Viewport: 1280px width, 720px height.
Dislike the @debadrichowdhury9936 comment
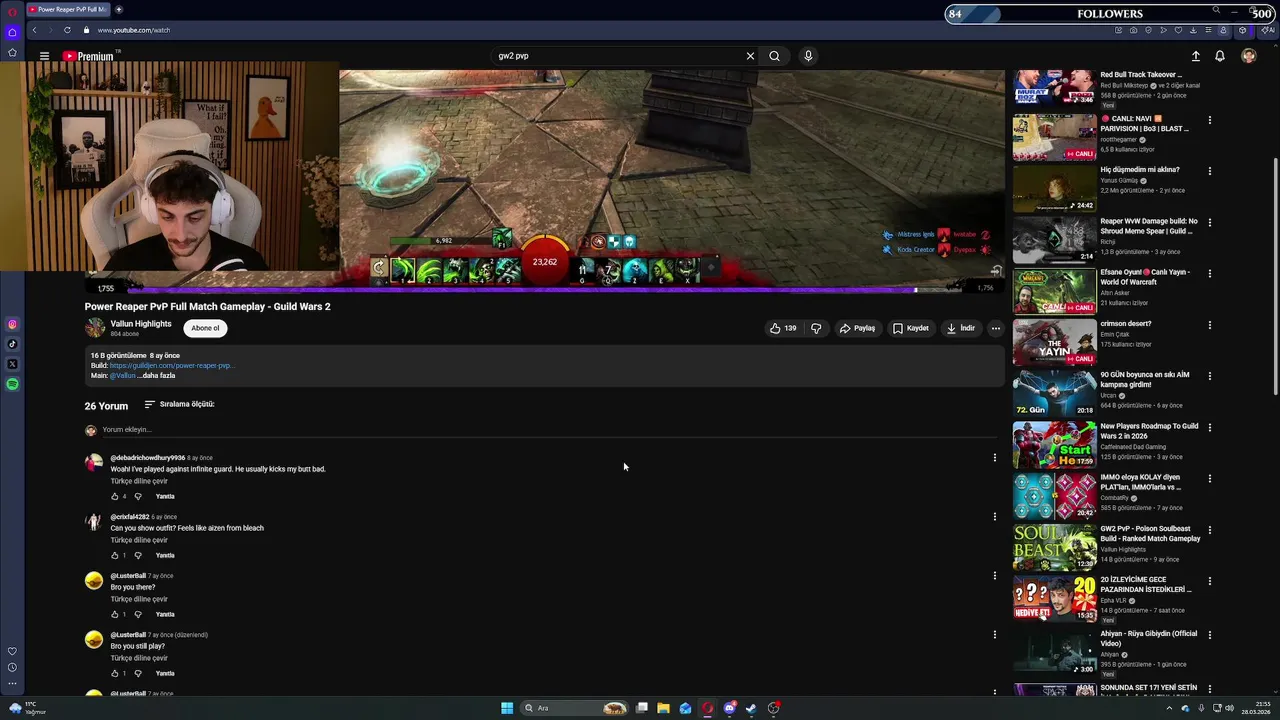(x=138, y=496)
